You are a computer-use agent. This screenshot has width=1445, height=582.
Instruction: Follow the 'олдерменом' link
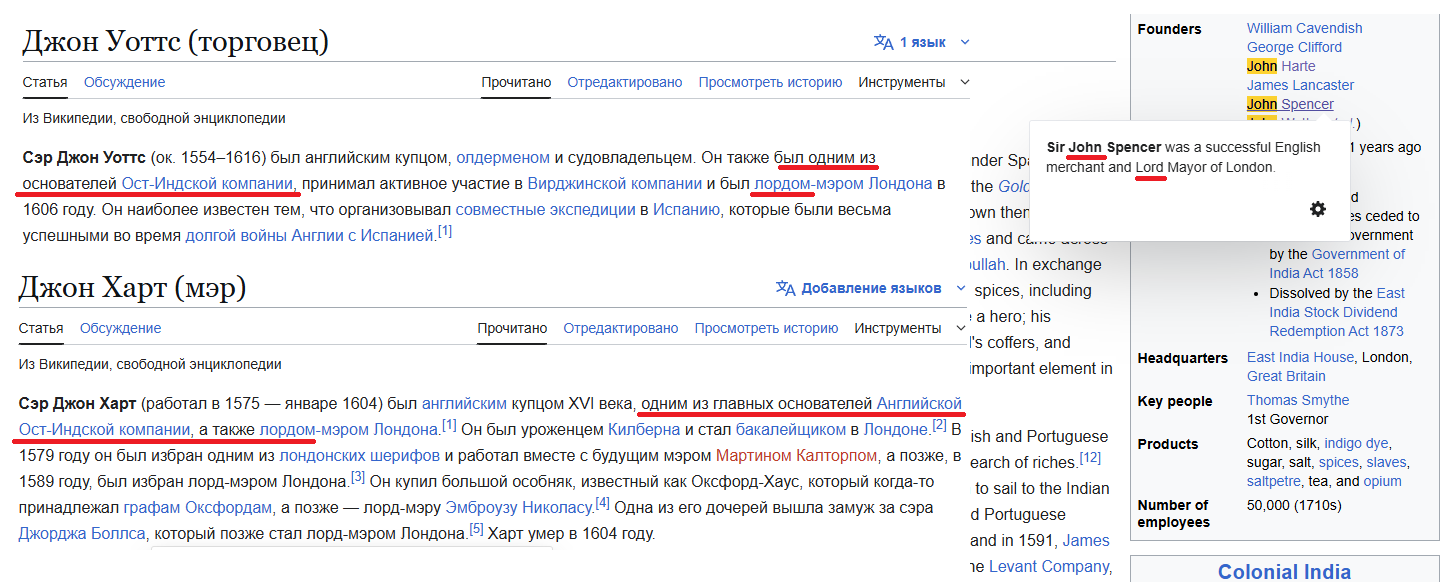pyautogui.click(x=503, y=157)
